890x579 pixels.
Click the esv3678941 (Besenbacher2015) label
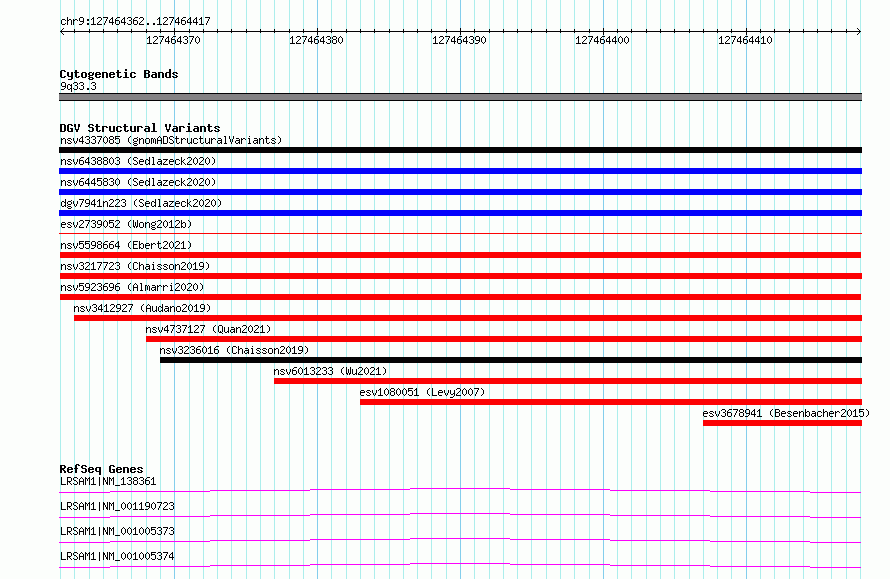coord(786,413)
